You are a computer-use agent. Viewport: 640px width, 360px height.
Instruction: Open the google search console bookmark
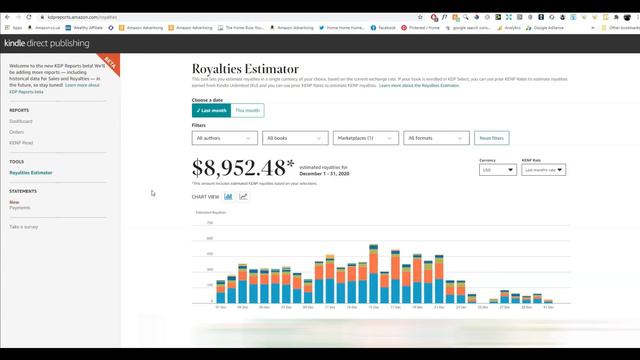click(468, 28)
